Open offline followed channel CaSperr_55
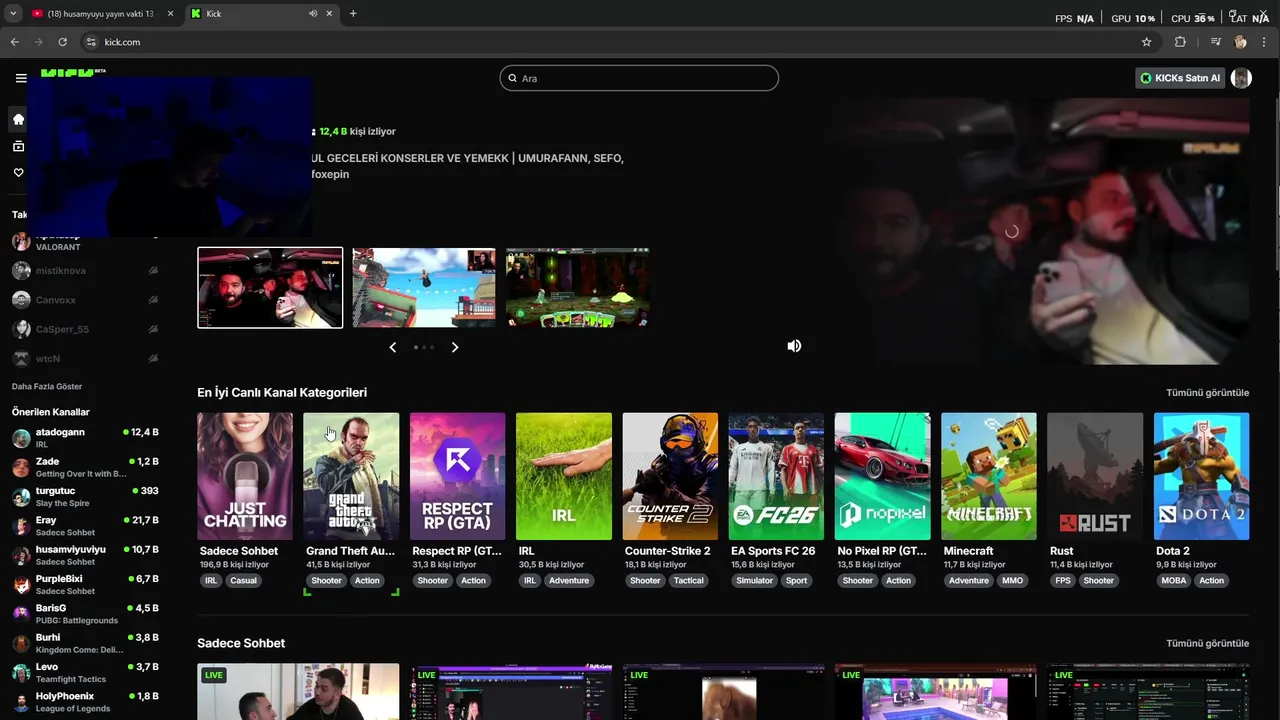This screenshot has height=720, width=1280. point(85,329)
